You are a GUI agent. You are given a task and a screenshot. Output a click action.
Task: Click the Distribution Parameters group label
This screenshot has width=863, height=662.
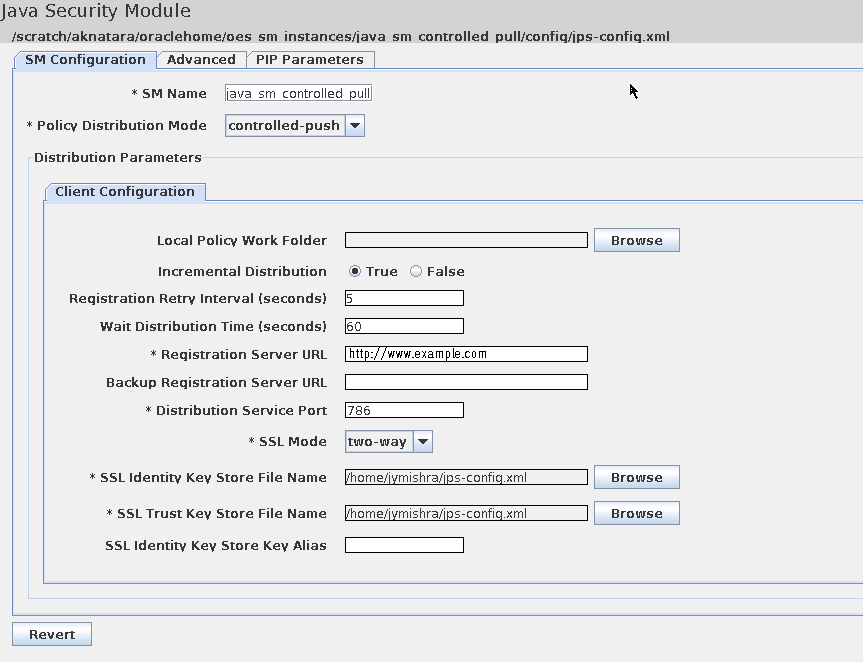[118, 157]
